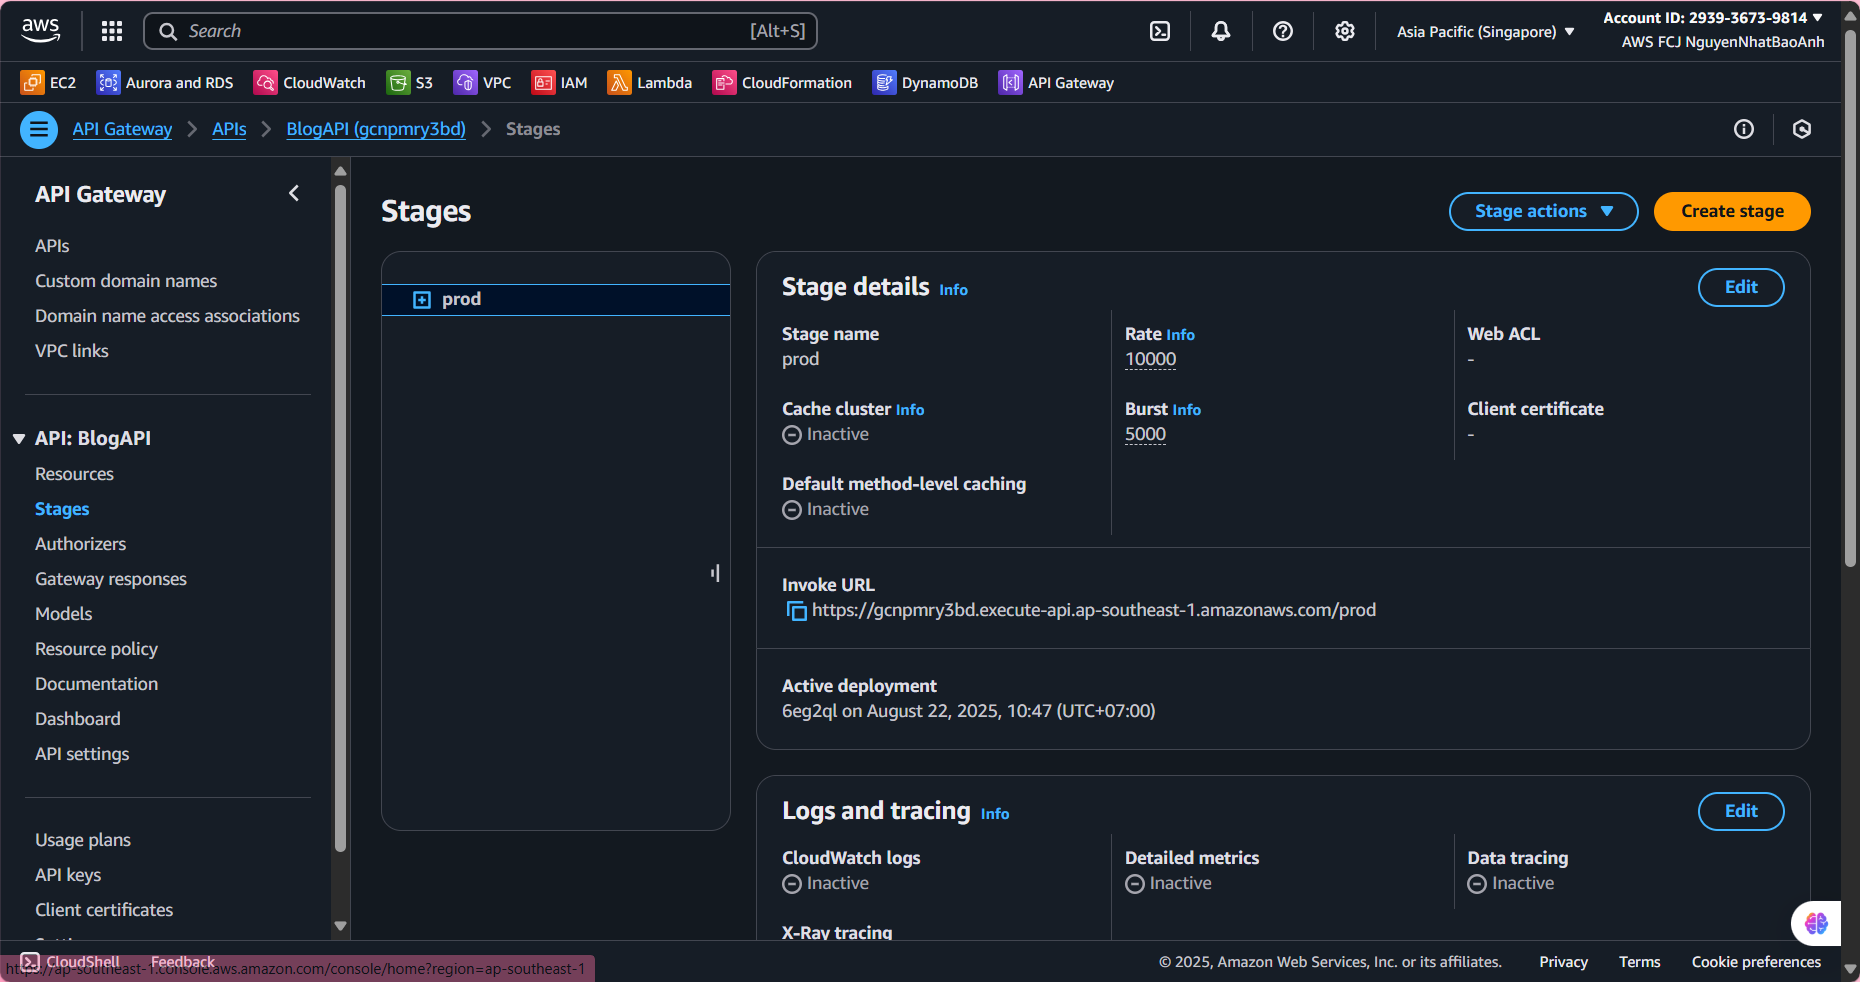Copy the Invoke URL with the copy icon
This screenshot has height=982, width=1860.
pyautogui.click(x=796, y=611)
